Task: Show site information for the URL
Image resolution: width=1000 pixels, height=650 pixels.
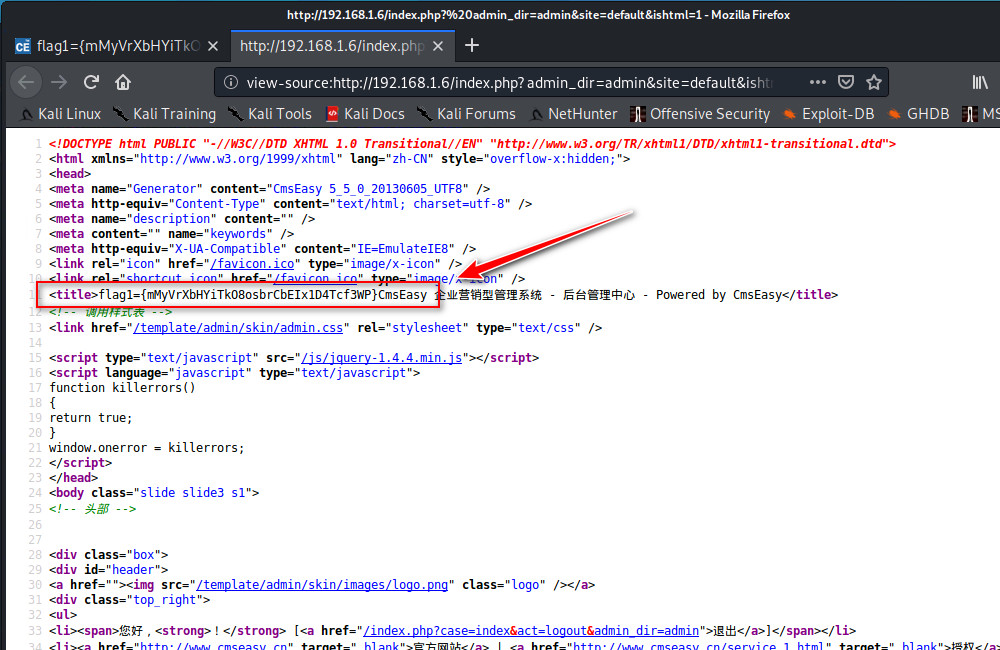Action: click(231, 82)
